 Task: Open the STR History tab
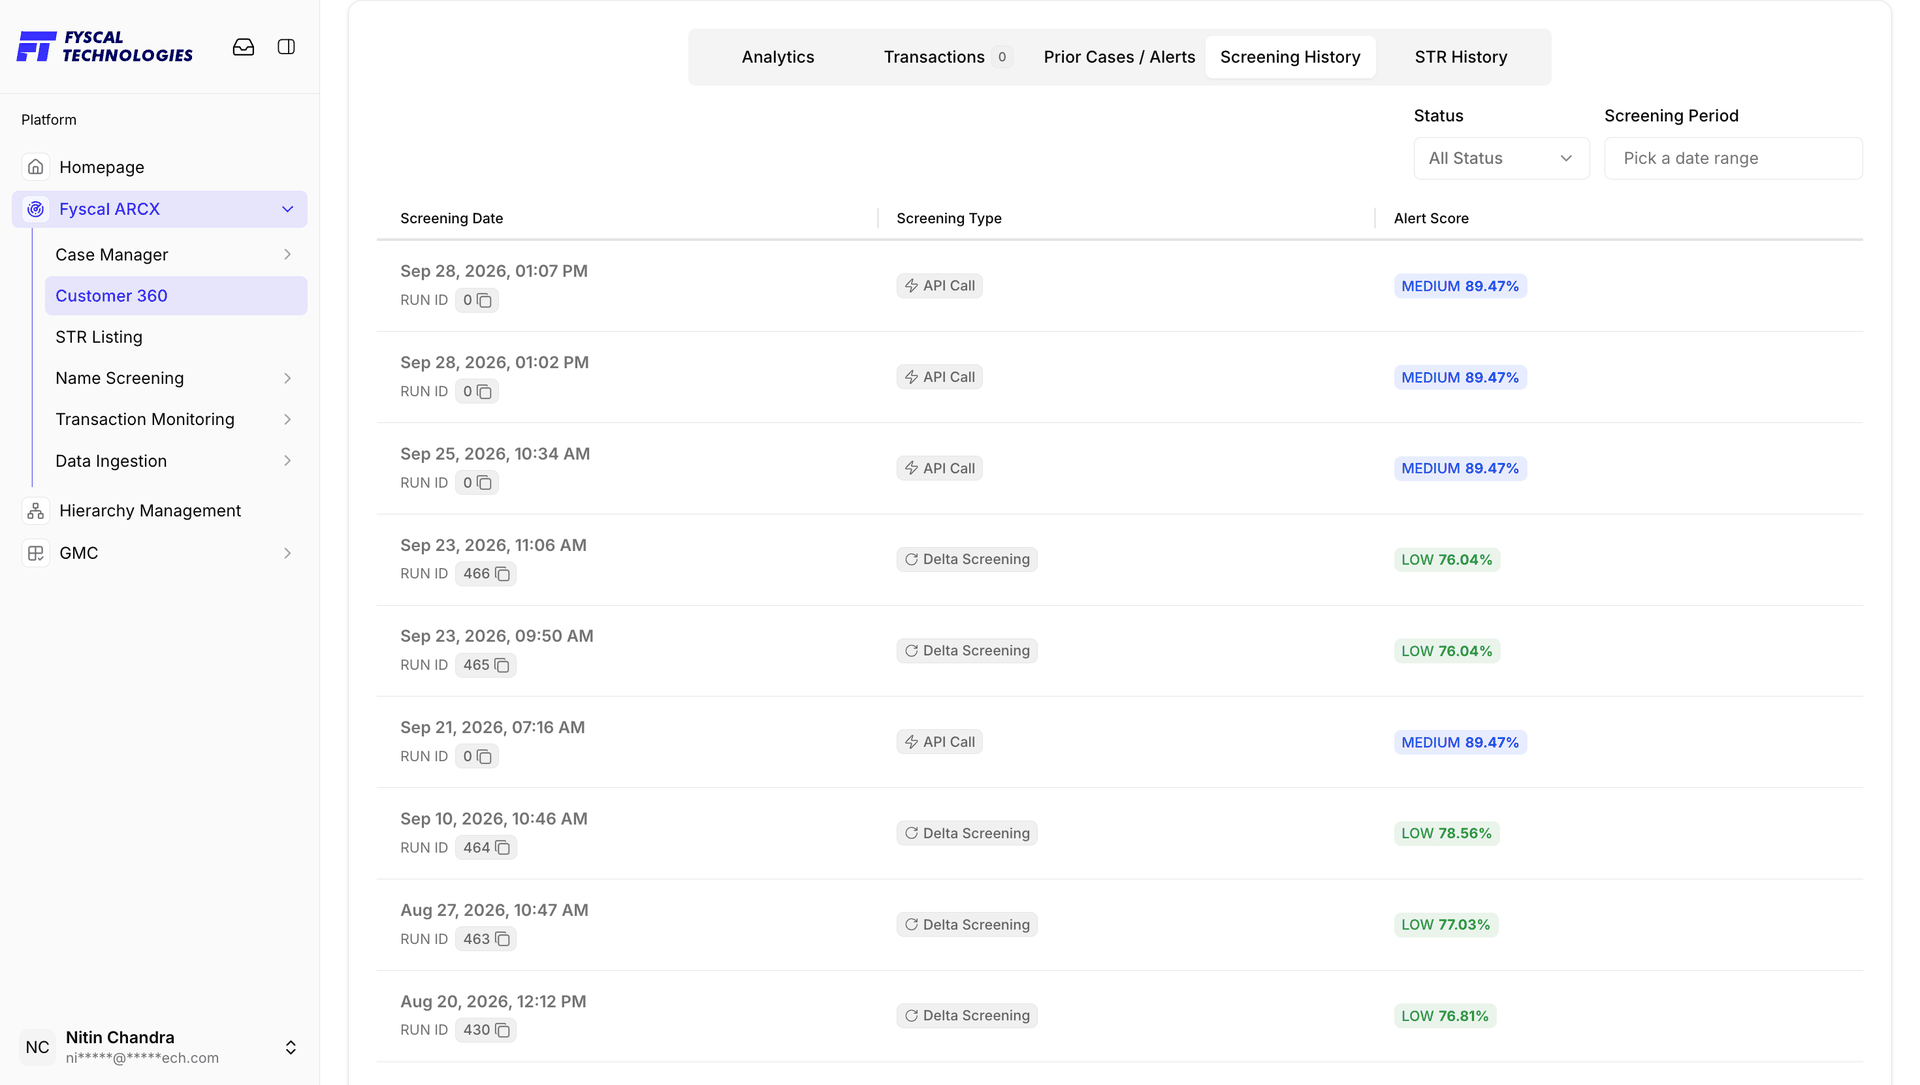click(1460, 57)
